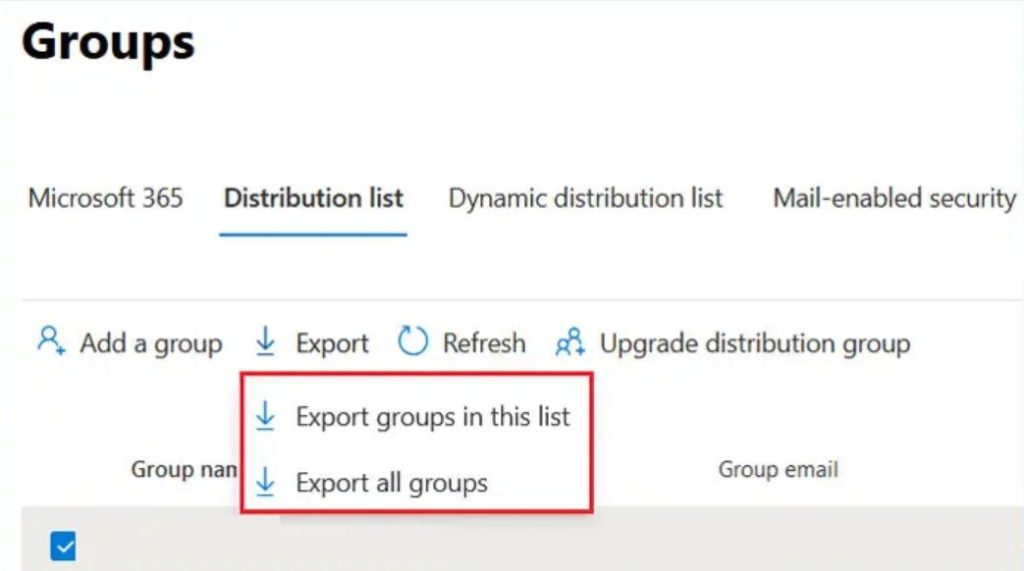
Task: Switch to the Microsoft 365 tab
Action: pos(106,198)
